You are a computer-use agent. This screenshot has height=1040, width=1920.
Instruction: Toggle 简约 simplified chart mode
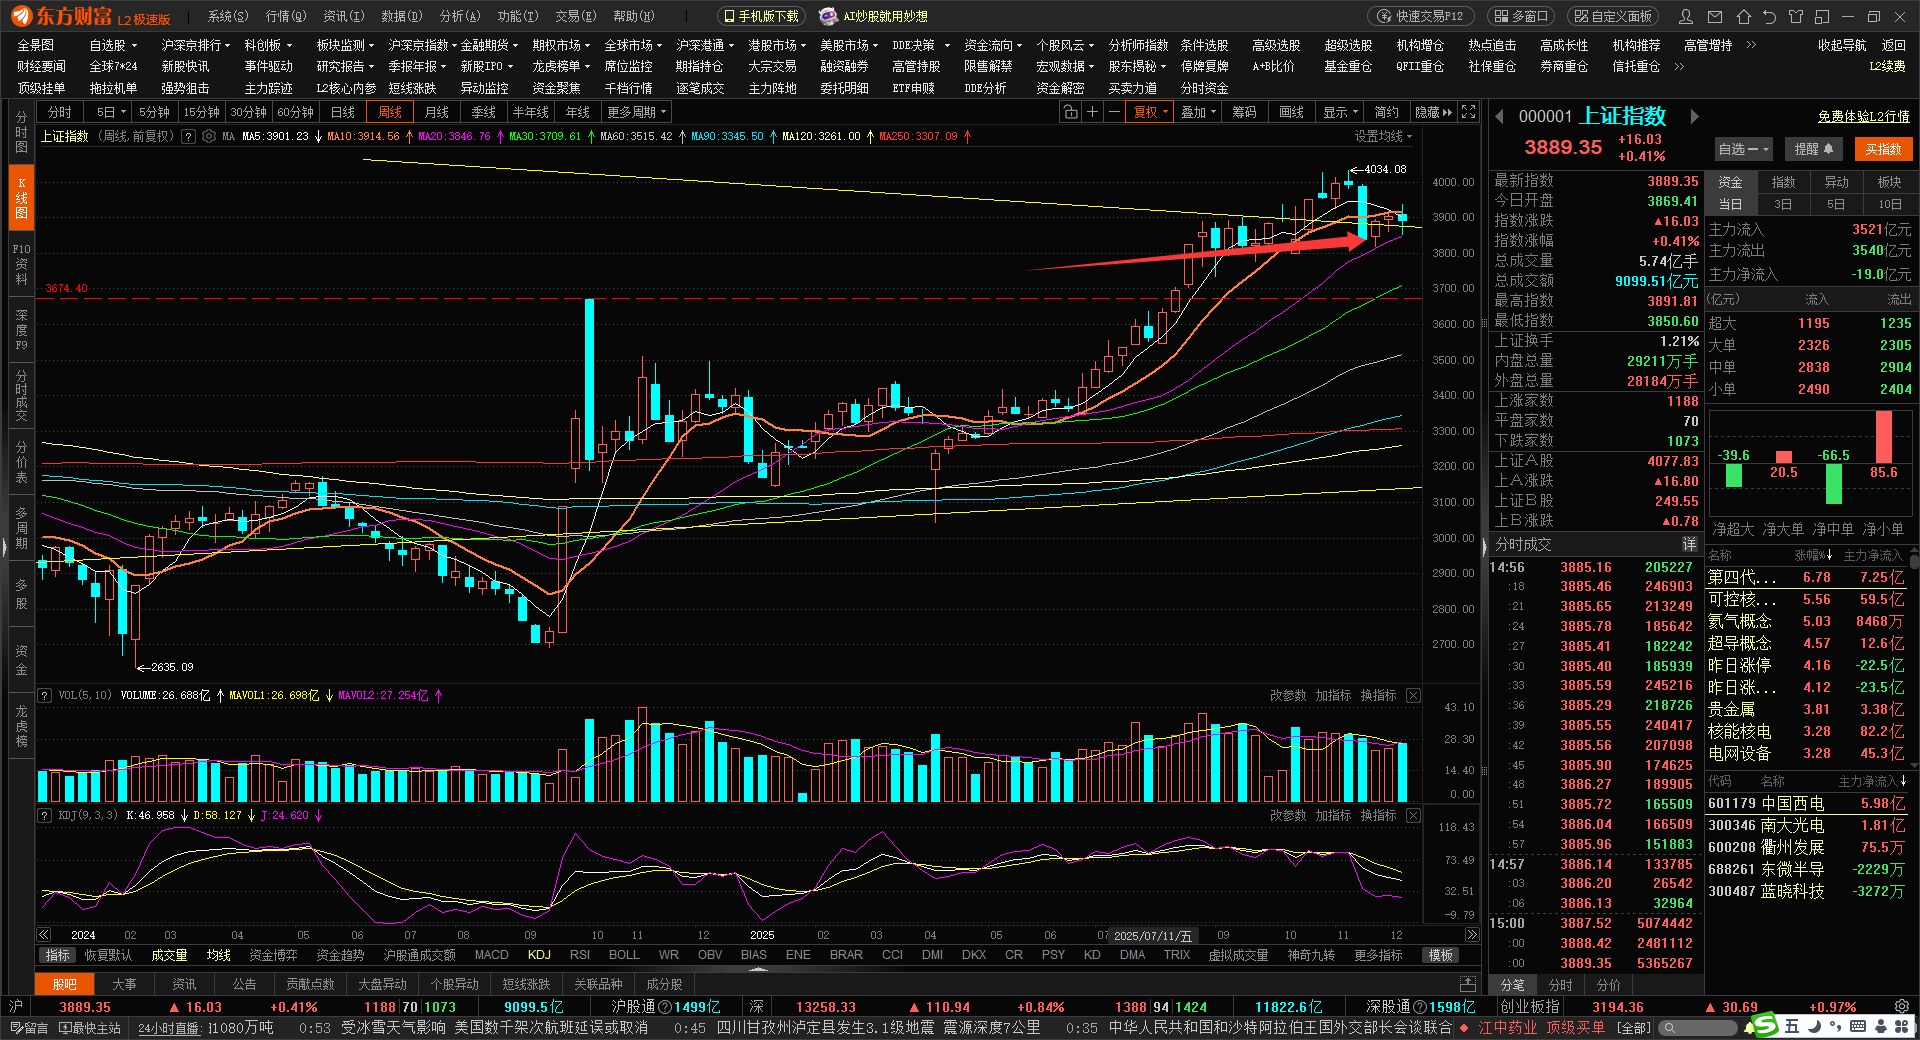point(1386,113)
